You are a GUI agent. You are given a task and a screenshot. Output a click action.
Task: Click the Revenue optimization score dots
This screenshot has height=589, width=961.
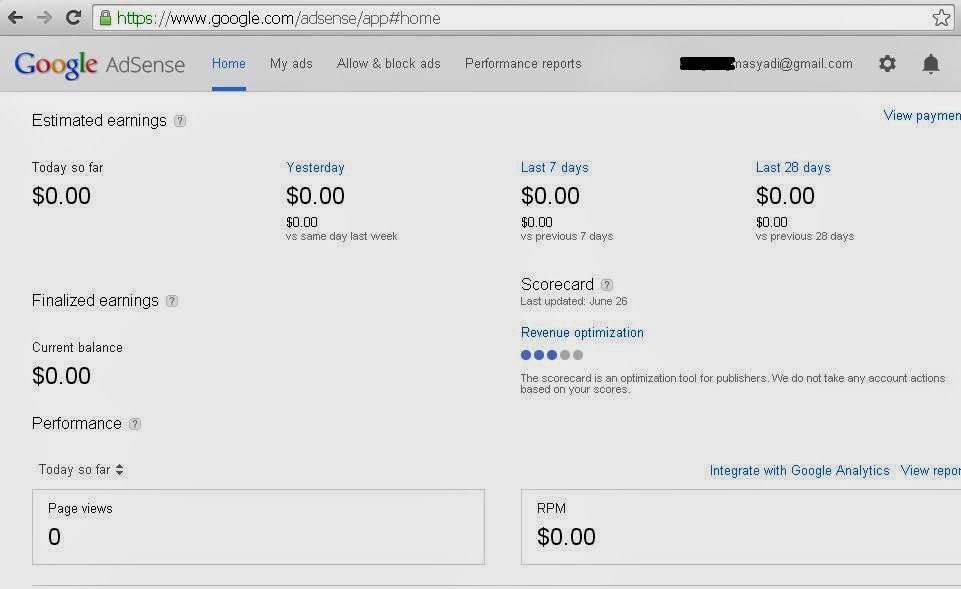pyautogui.click(x=551, y=354)
